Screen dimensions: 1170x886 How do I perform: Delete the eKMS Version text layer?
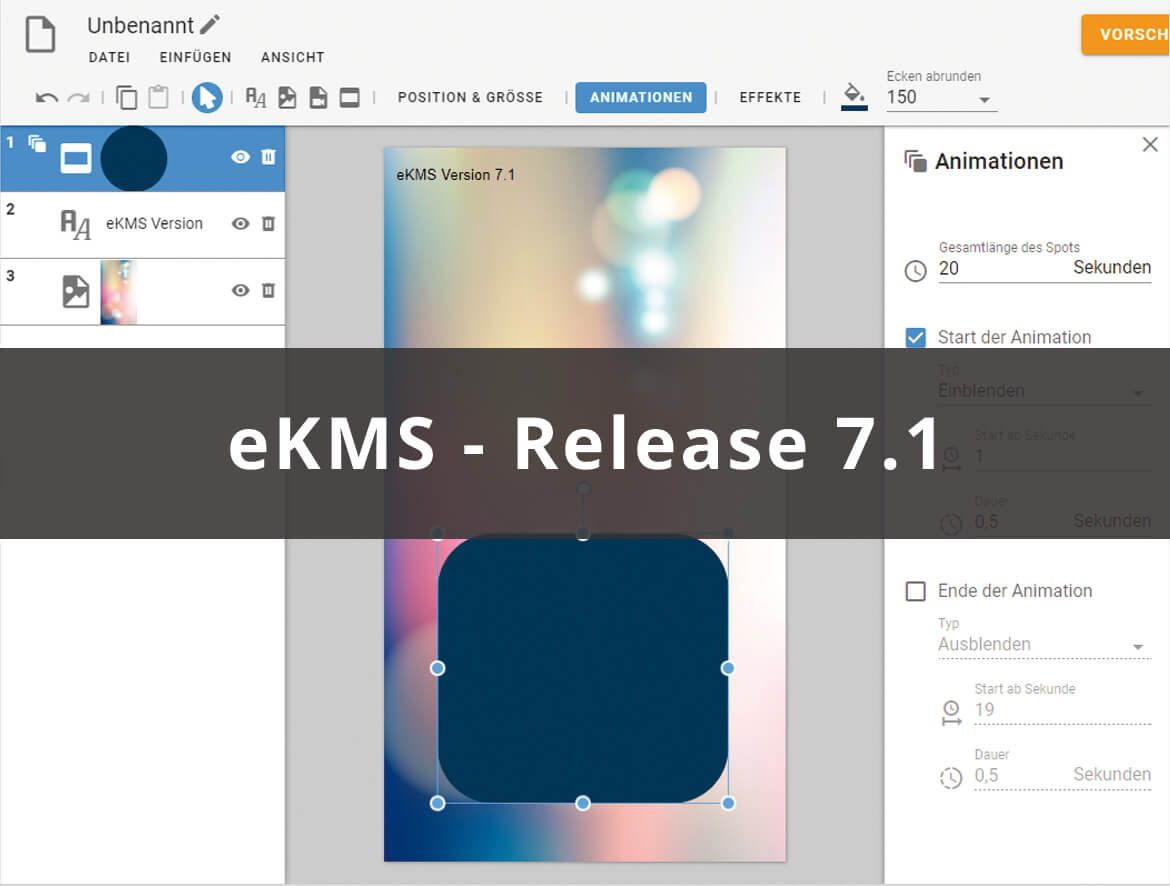point(268,224)
